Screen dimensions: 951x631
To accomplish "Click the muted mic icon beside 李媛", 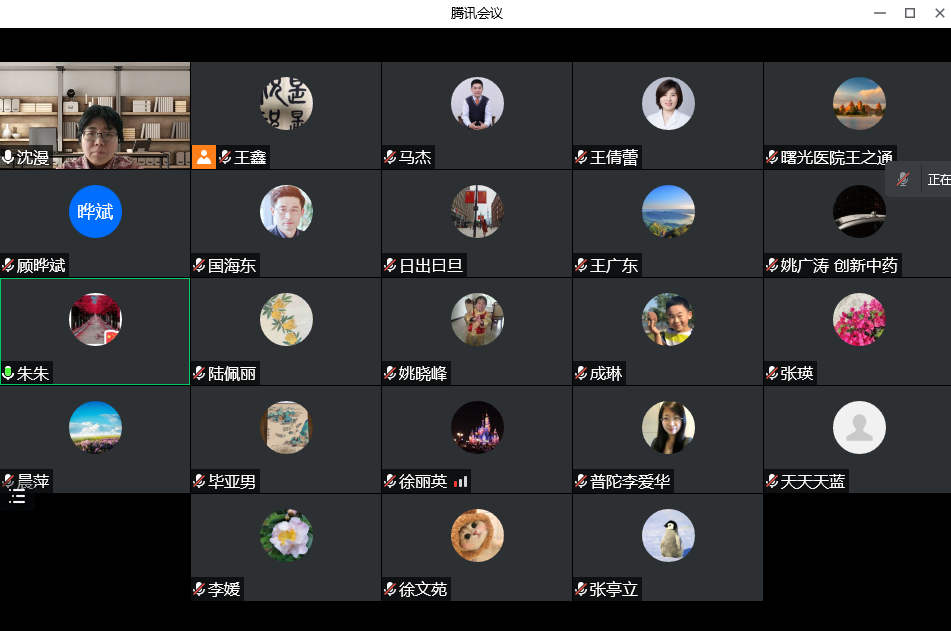I will 199,590.
